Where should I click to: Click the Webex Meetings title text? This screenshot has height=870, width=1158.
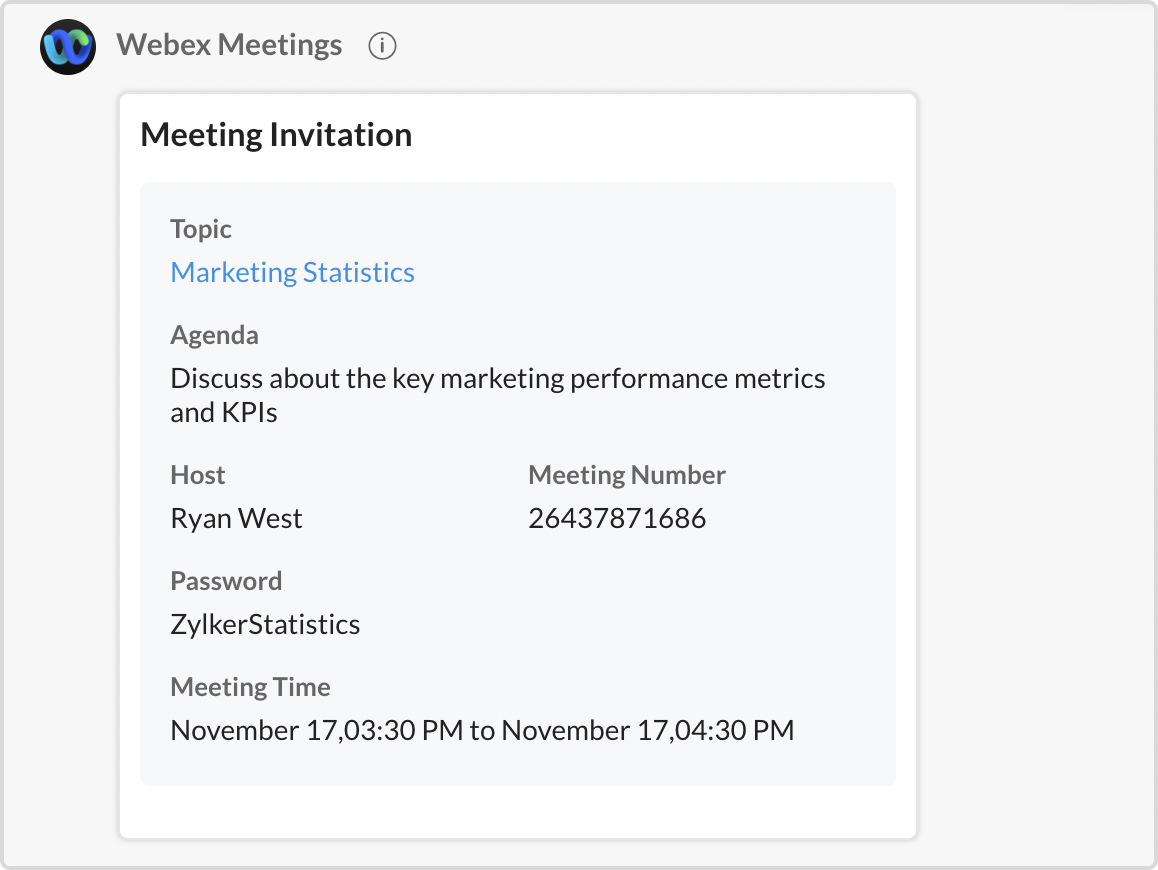coord(229,45)
